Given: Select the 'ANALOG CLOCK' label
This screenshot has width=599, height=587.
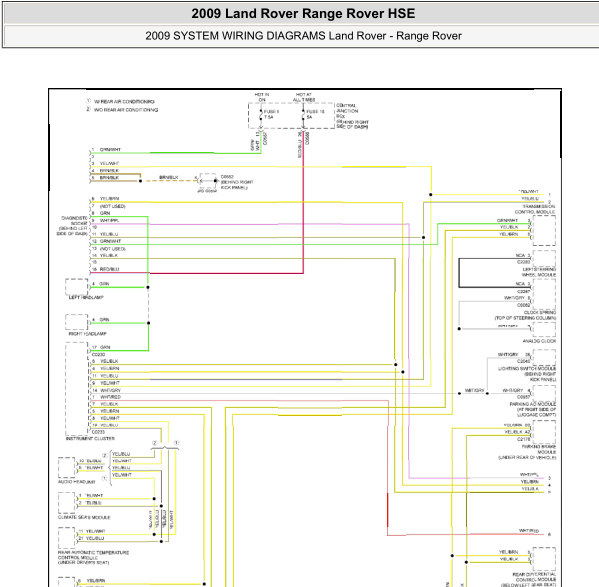Looking at the screenshot, I should point(539,341).
